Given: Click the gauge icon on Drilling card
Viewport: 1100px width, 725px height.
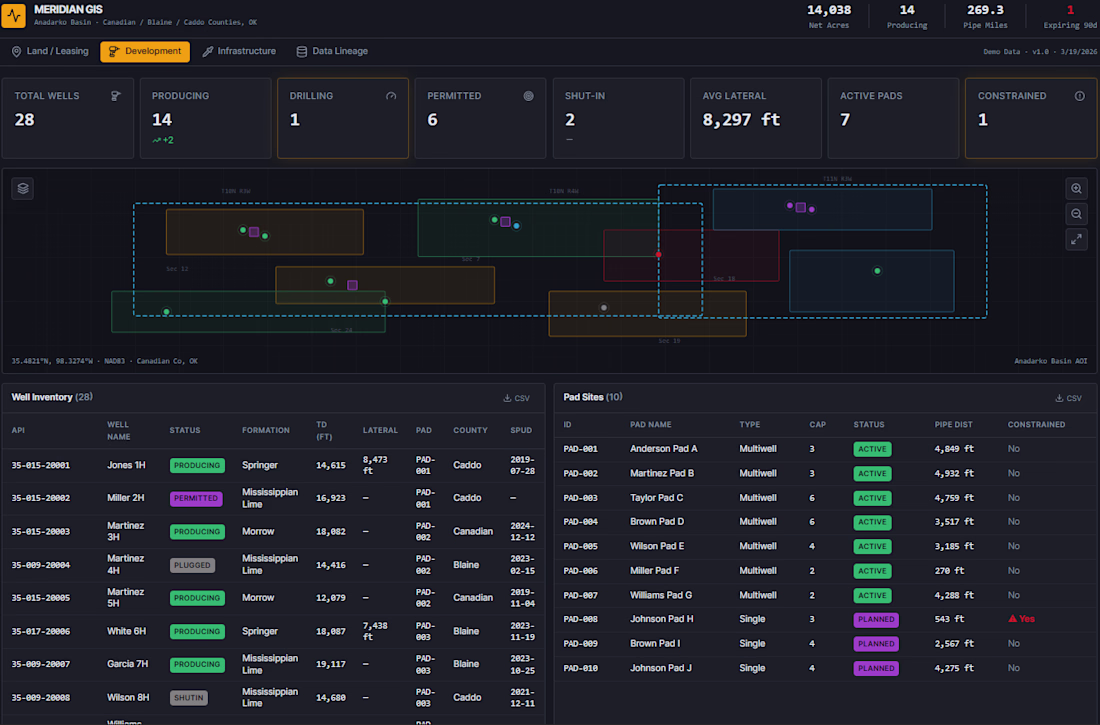Looking at the screenshot, I should 391,96.
